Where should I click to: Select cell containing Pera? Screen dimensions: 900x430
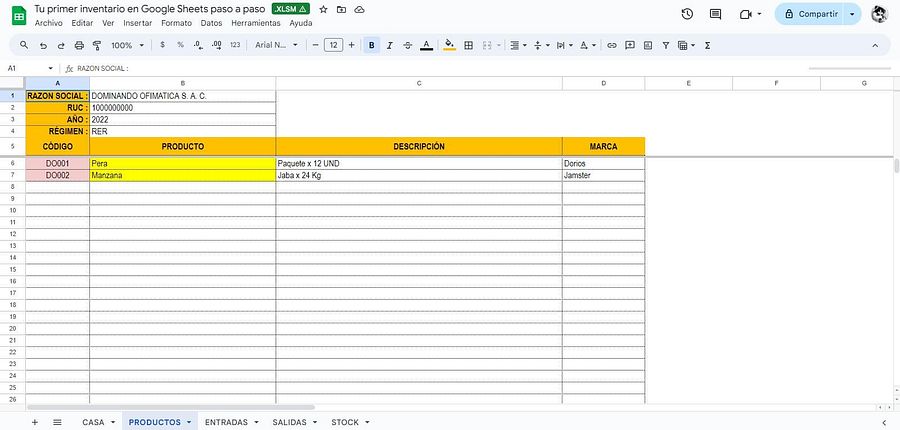point(183,164)
